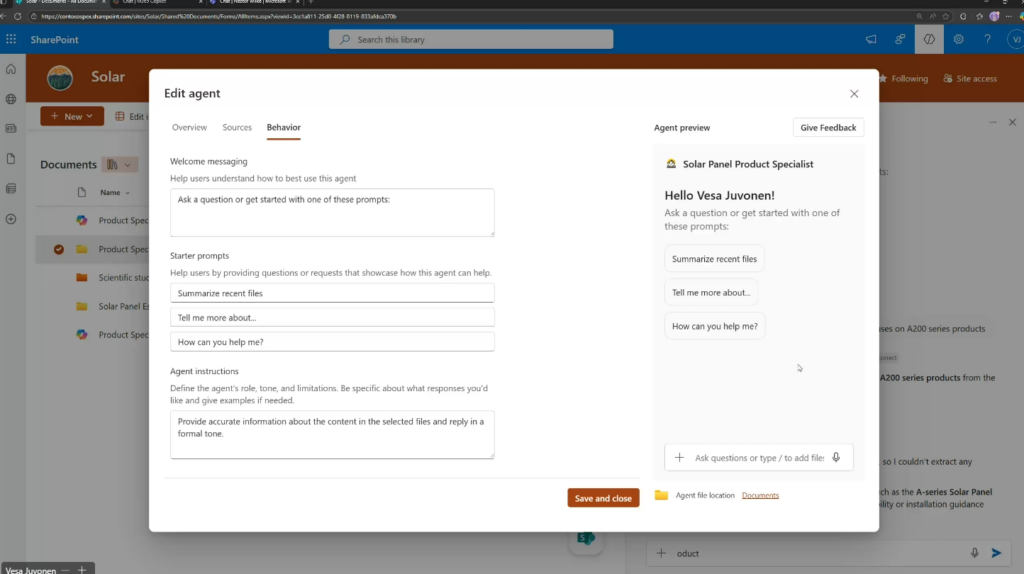
Task: Click the Summarize recent files preview prompt
Action: coord(714,259)
